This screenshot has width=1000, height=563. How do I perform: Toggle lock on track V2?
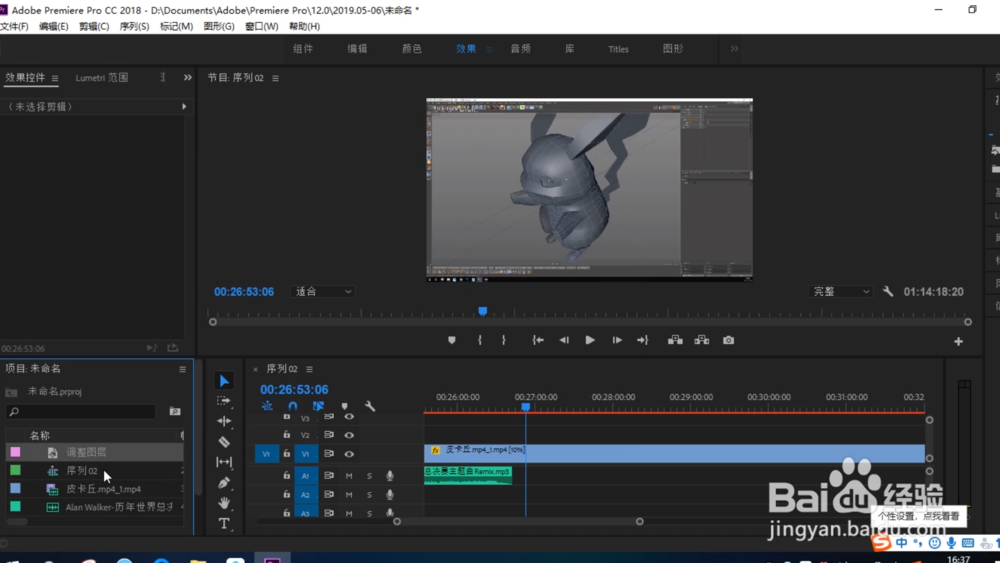click(286, 435)
